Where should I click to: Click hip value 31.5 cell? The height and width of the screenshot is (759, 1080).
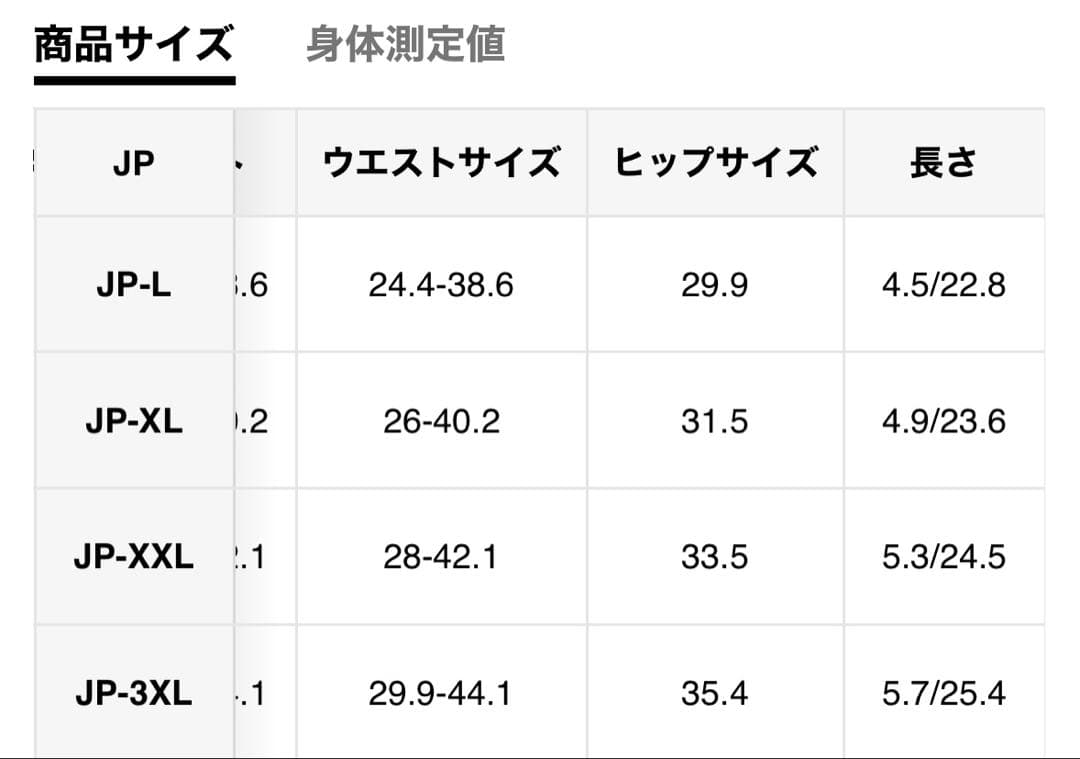click(715, 421)
